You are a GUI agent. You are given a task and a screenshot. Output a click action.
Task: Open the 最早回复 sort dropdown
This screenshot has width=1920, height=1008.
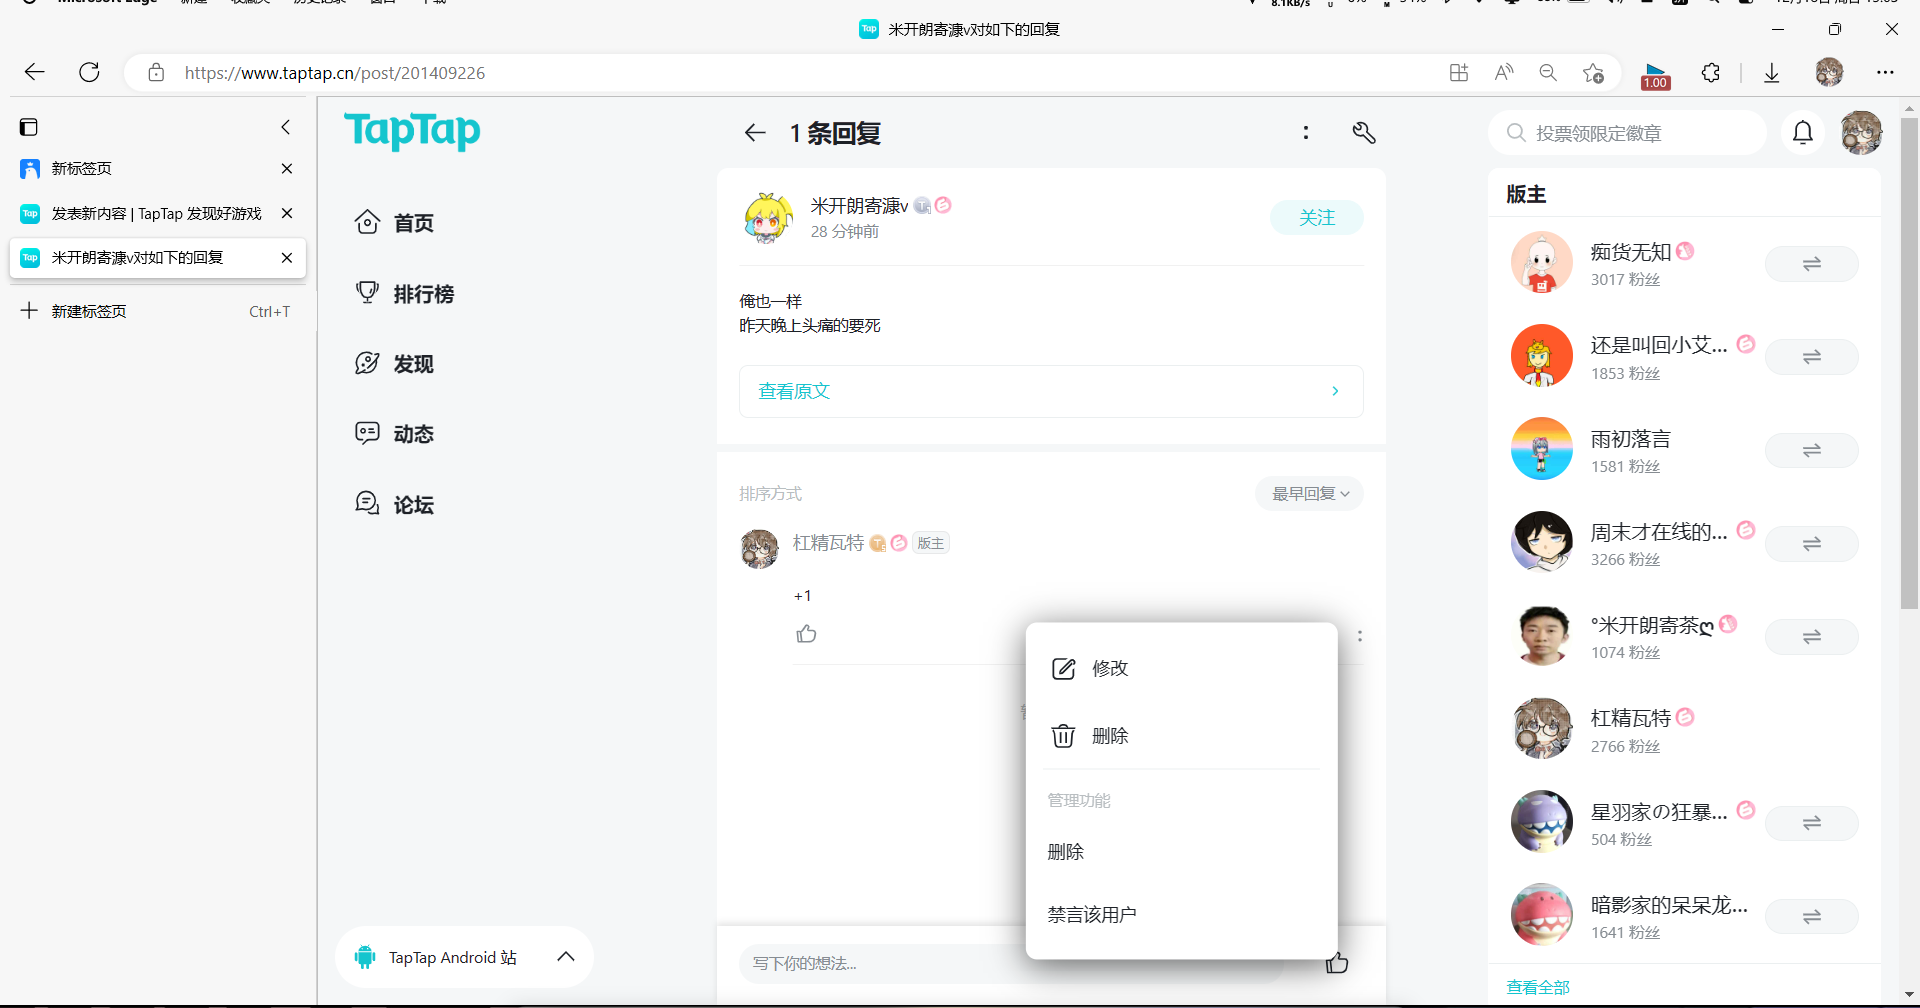point(1309,493)
